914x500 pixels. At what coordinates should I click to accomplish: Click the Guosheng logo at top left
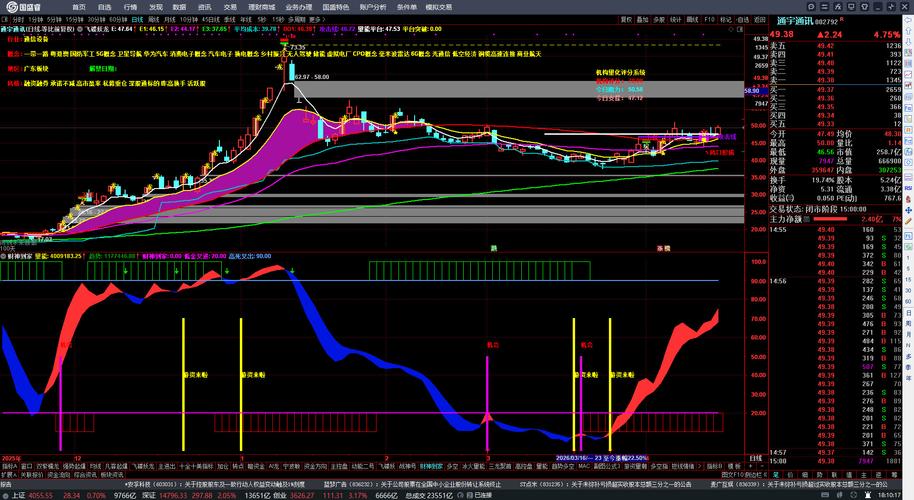[x=22, y=7]
